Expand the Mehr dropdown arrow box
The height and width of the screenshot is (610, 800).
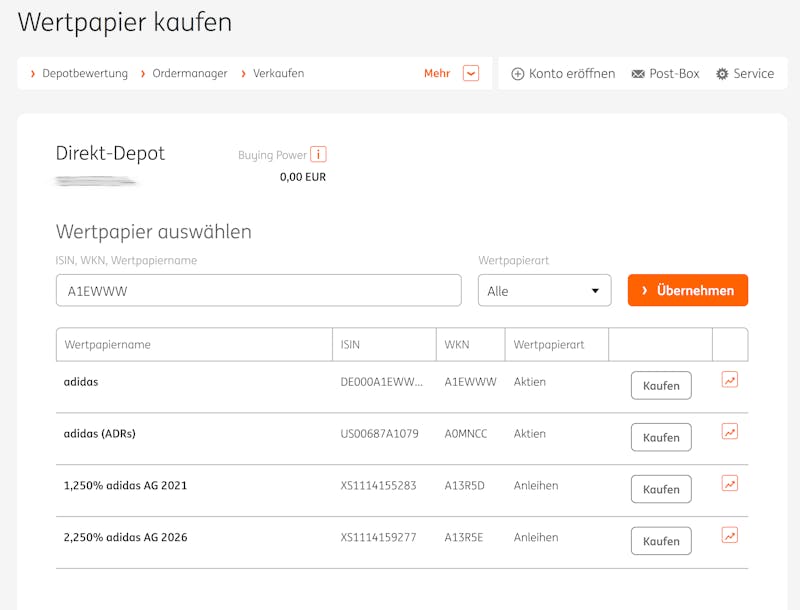point(470,73)
